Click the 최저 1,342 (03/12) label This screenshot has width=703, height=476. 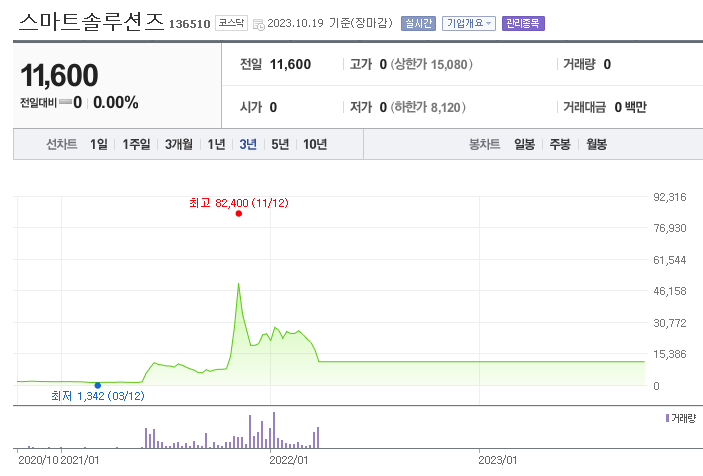click(98, 396)
